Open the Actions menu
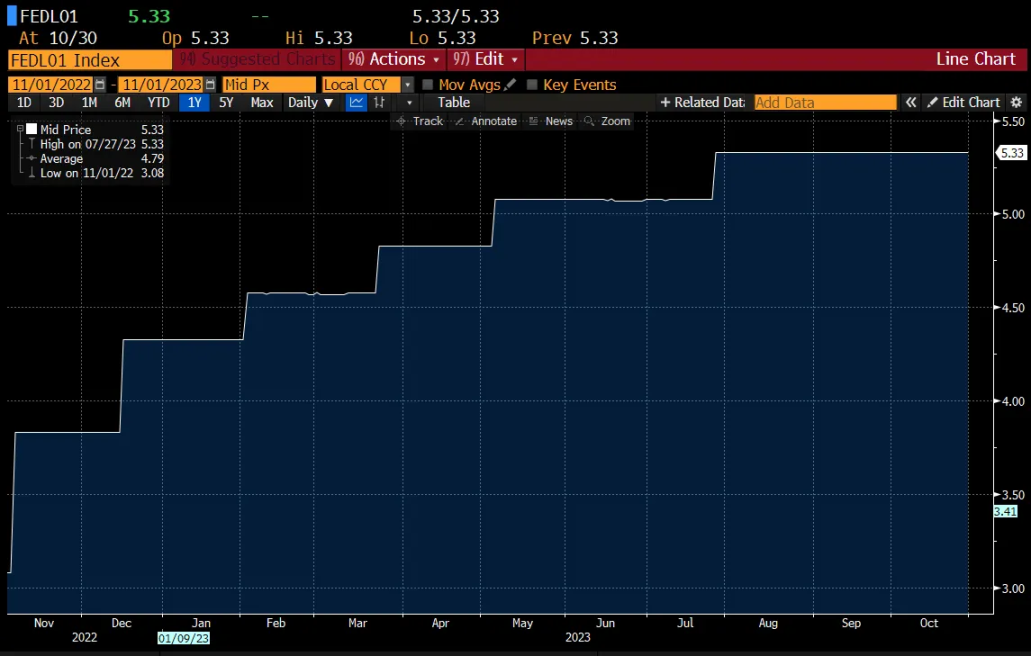Image resolution: width=1031 pixels, height=656 pixels. coord(393,59)
